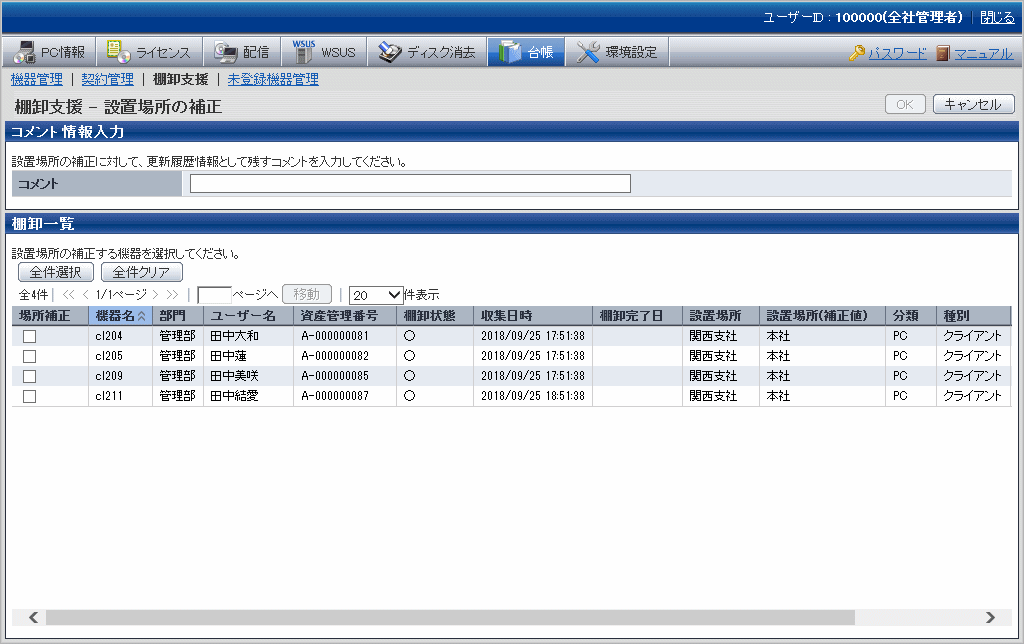Open the 配信 distribution icon

point(225,52)
